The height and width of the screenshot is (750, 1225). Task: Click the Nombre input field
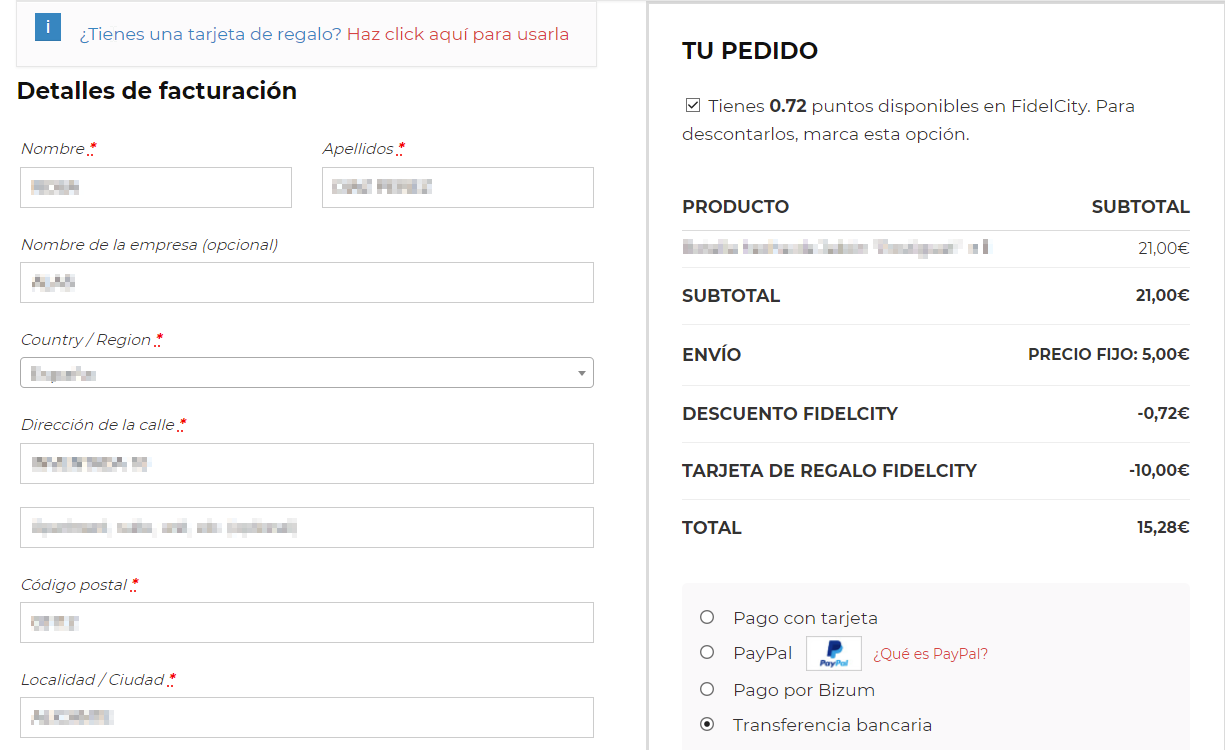tap(156, 187)
